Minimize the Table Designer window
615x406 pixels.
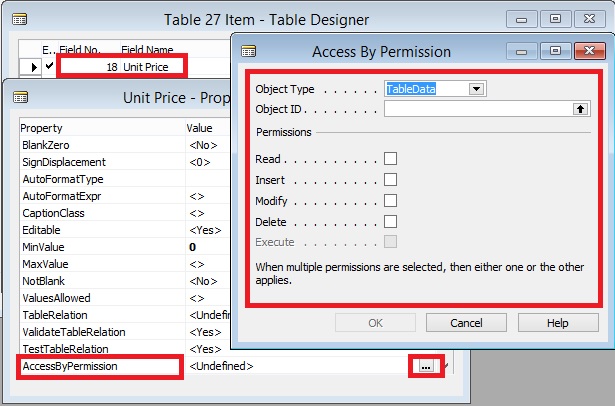click(x=518, y=19)
